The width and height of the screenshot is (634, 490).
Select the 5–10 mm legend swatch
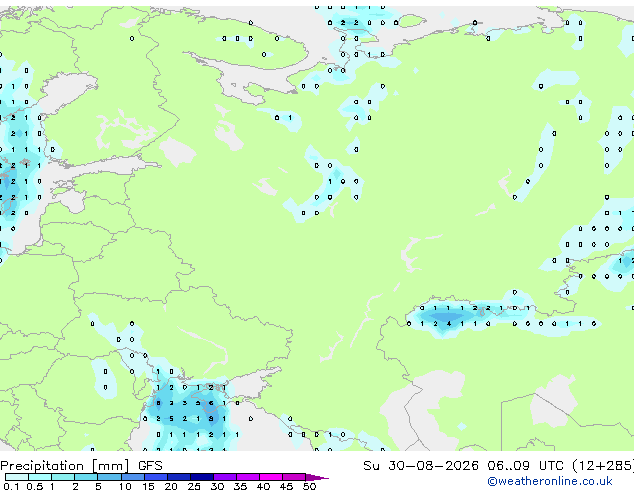pyautogui.click(x=109, y=477)
